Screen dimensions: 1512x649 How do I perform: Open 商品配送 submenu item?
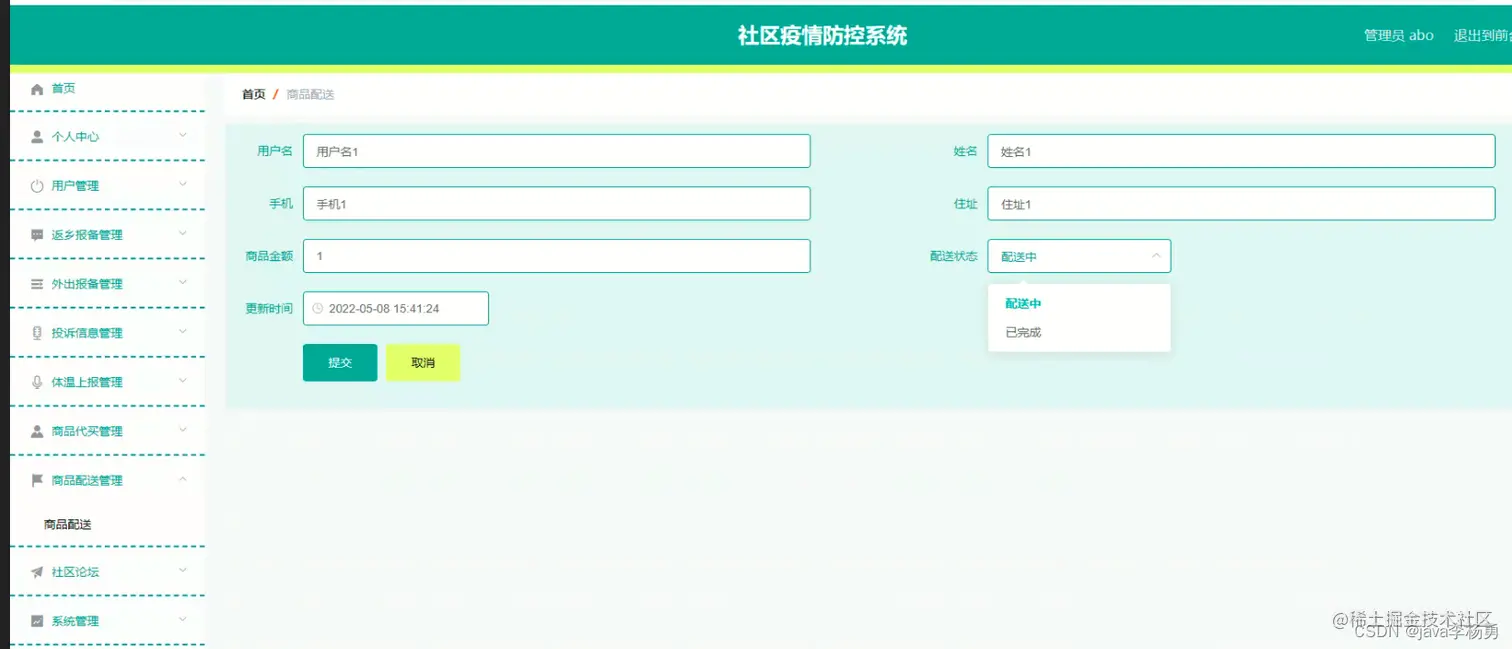point(68,524)
